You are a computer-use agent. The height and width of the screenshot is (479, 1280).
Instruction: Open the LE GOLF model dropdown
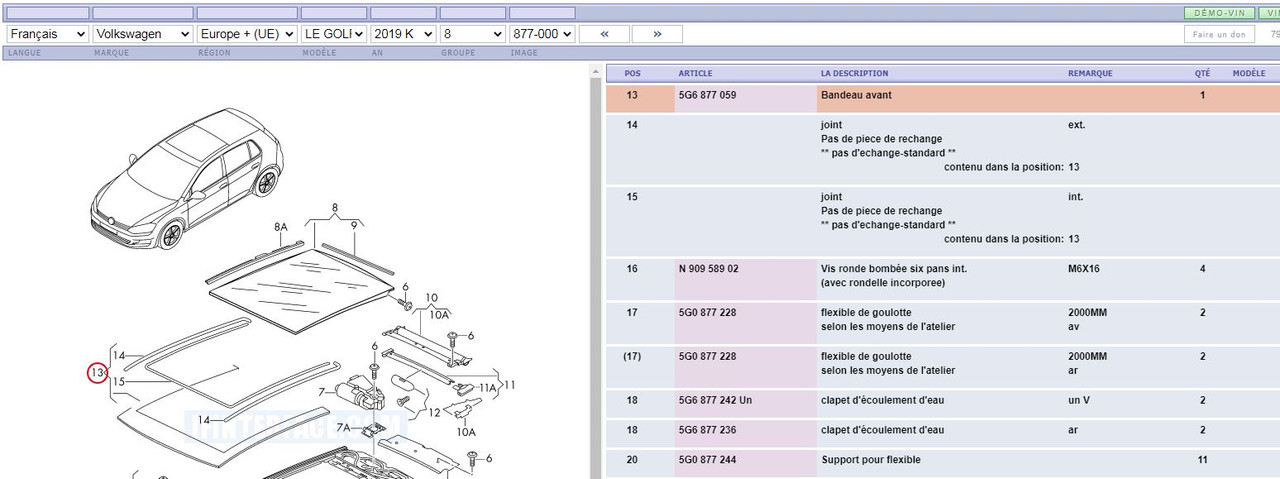[x=334, y=34]
